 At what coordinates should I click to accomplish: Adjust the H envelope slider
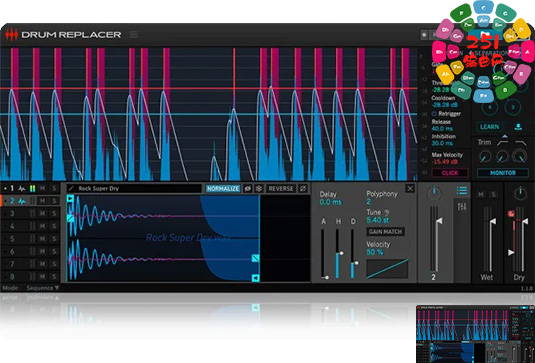[338, 253]
